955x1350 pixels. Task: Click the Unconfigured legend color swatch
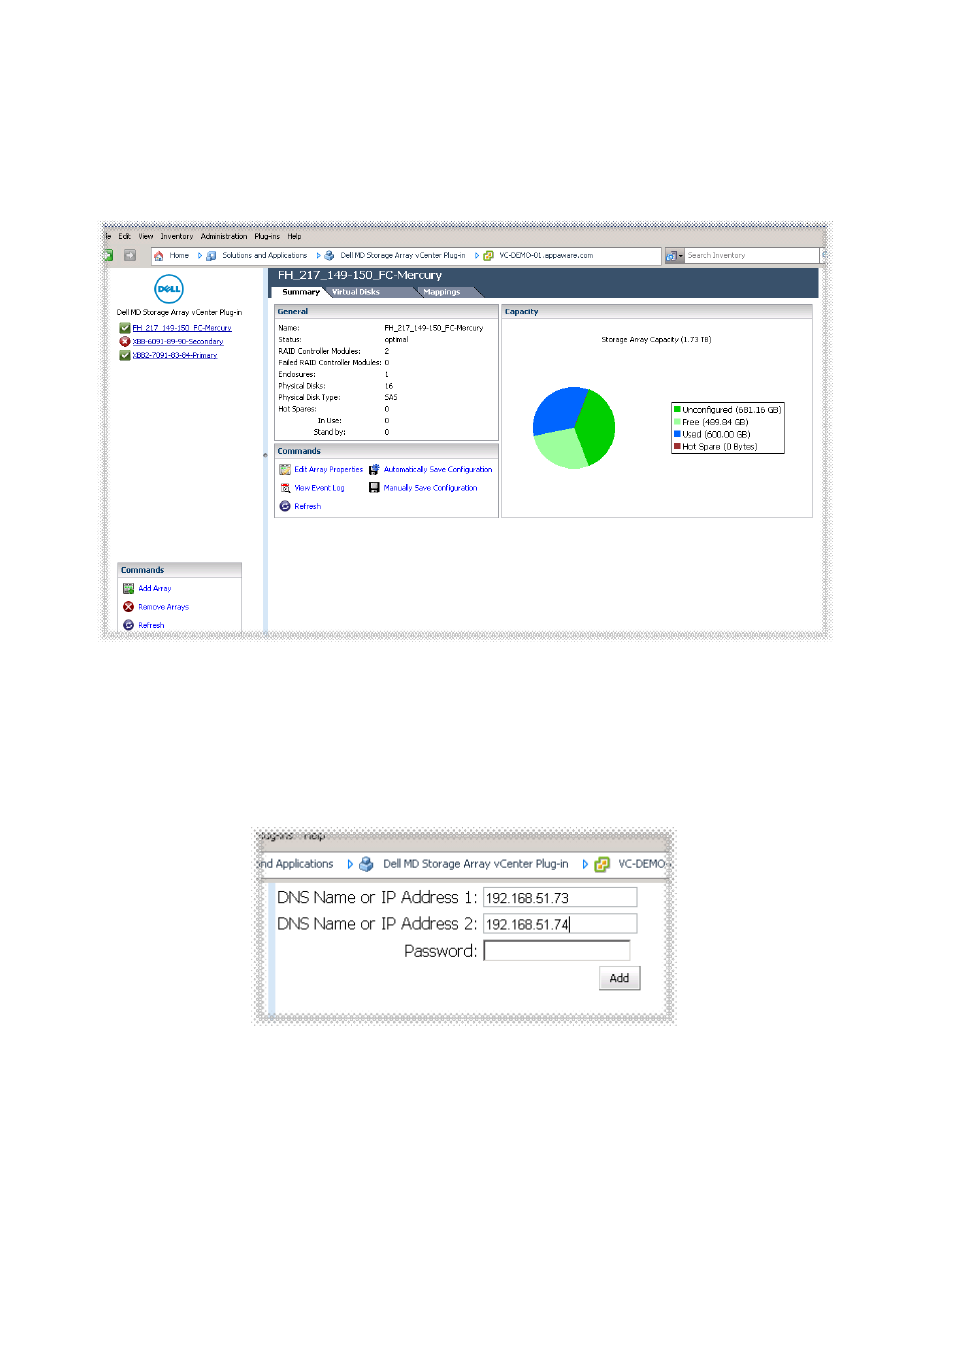[x=677, y=409]
